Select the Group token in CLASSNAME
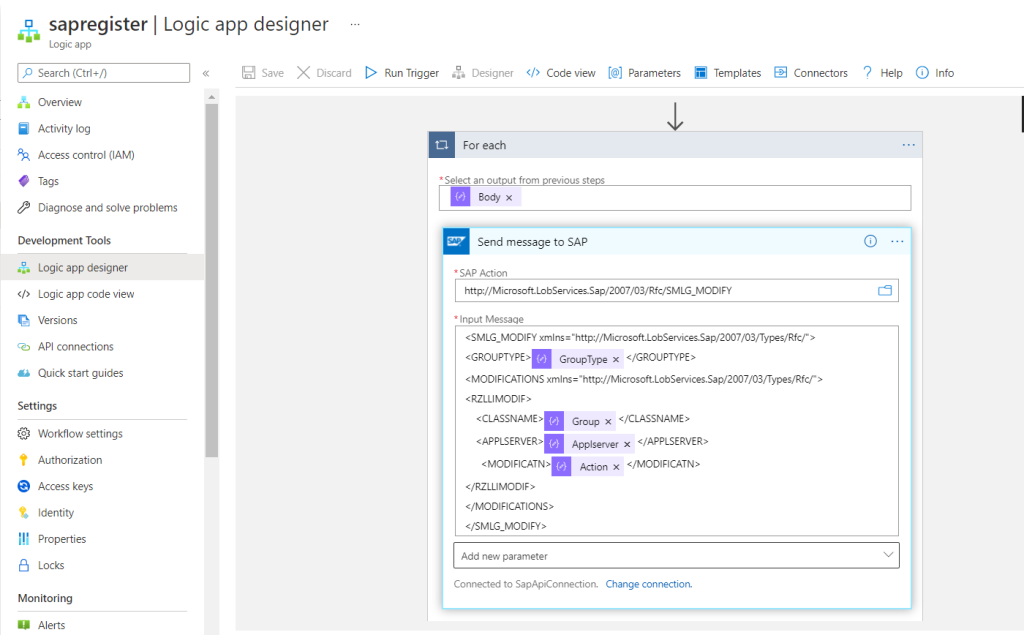The height and width of the screenshot is (635, 1024). pyautogui.click(x=579, y=421)
